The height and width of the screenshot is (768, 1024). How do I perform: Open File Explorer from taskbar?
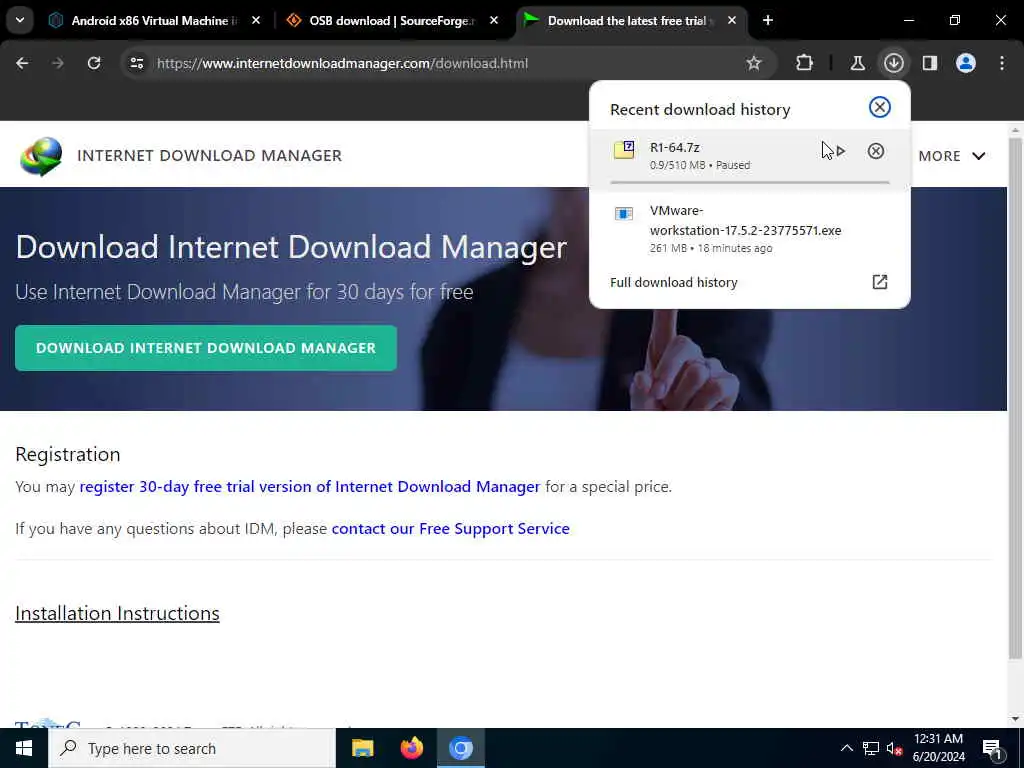pos(362,748)
